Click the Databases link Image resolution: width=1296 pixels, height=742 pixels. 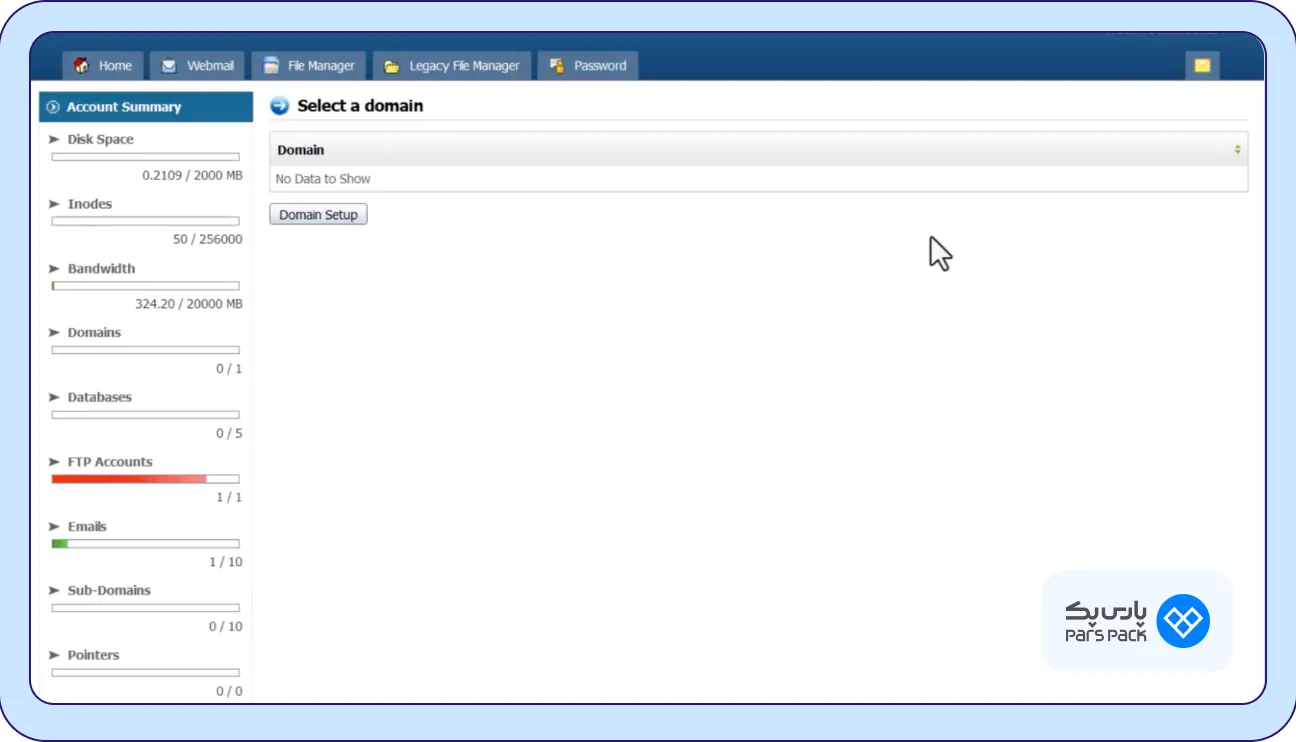99,398
